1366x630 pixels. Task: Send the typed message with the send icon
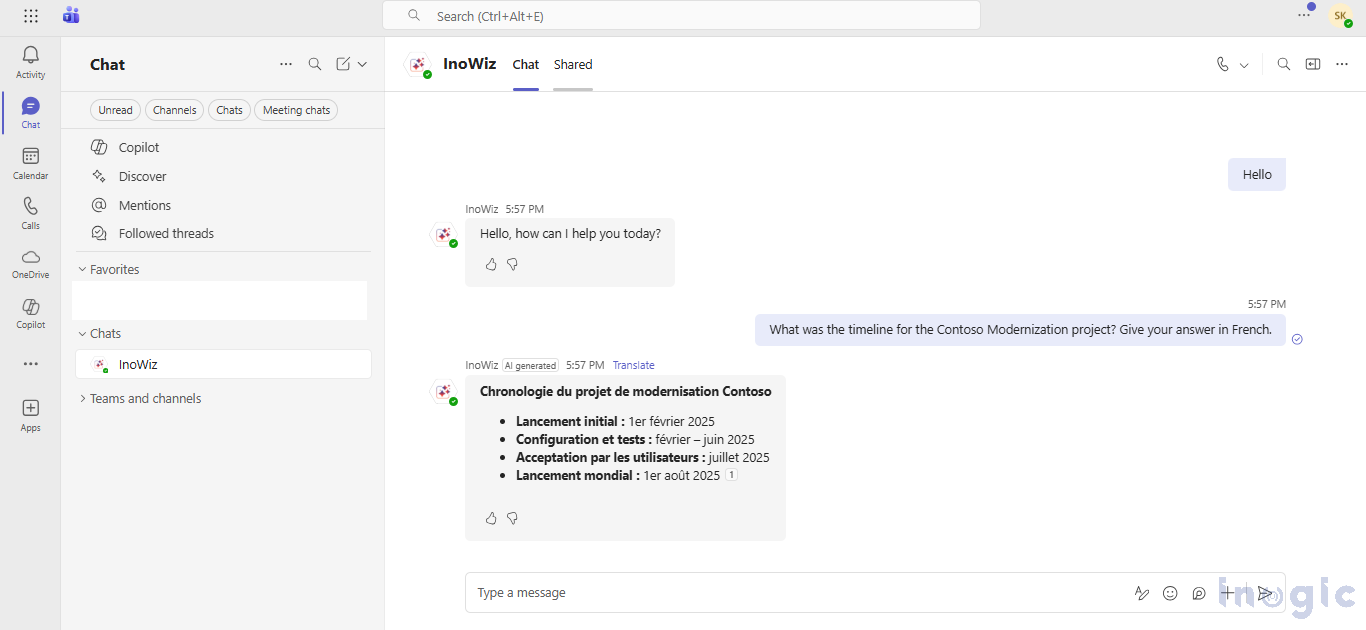[1265, 593]
